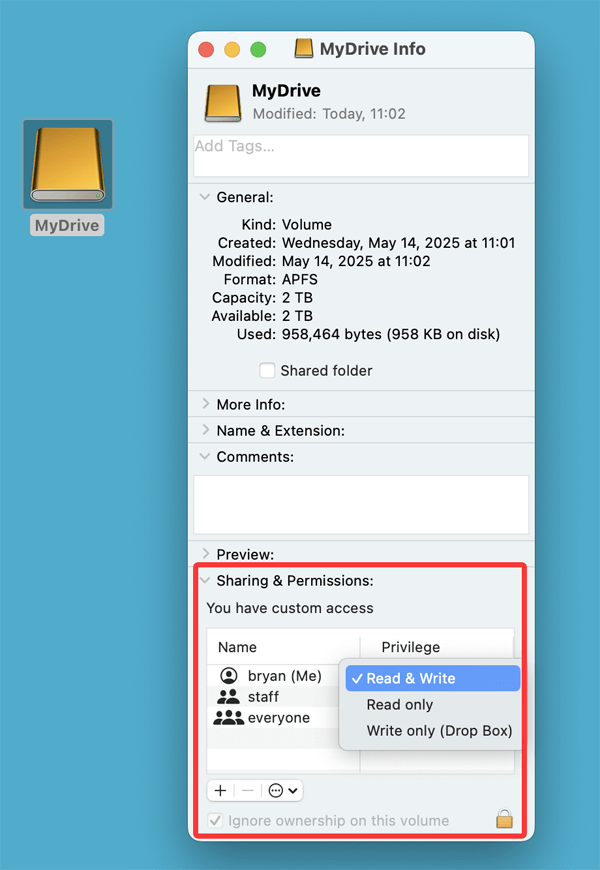Choose Write only (Drop Box) option
Viewport: 600px width, 870px height.
pyautogui.click(x=439, y=731)
